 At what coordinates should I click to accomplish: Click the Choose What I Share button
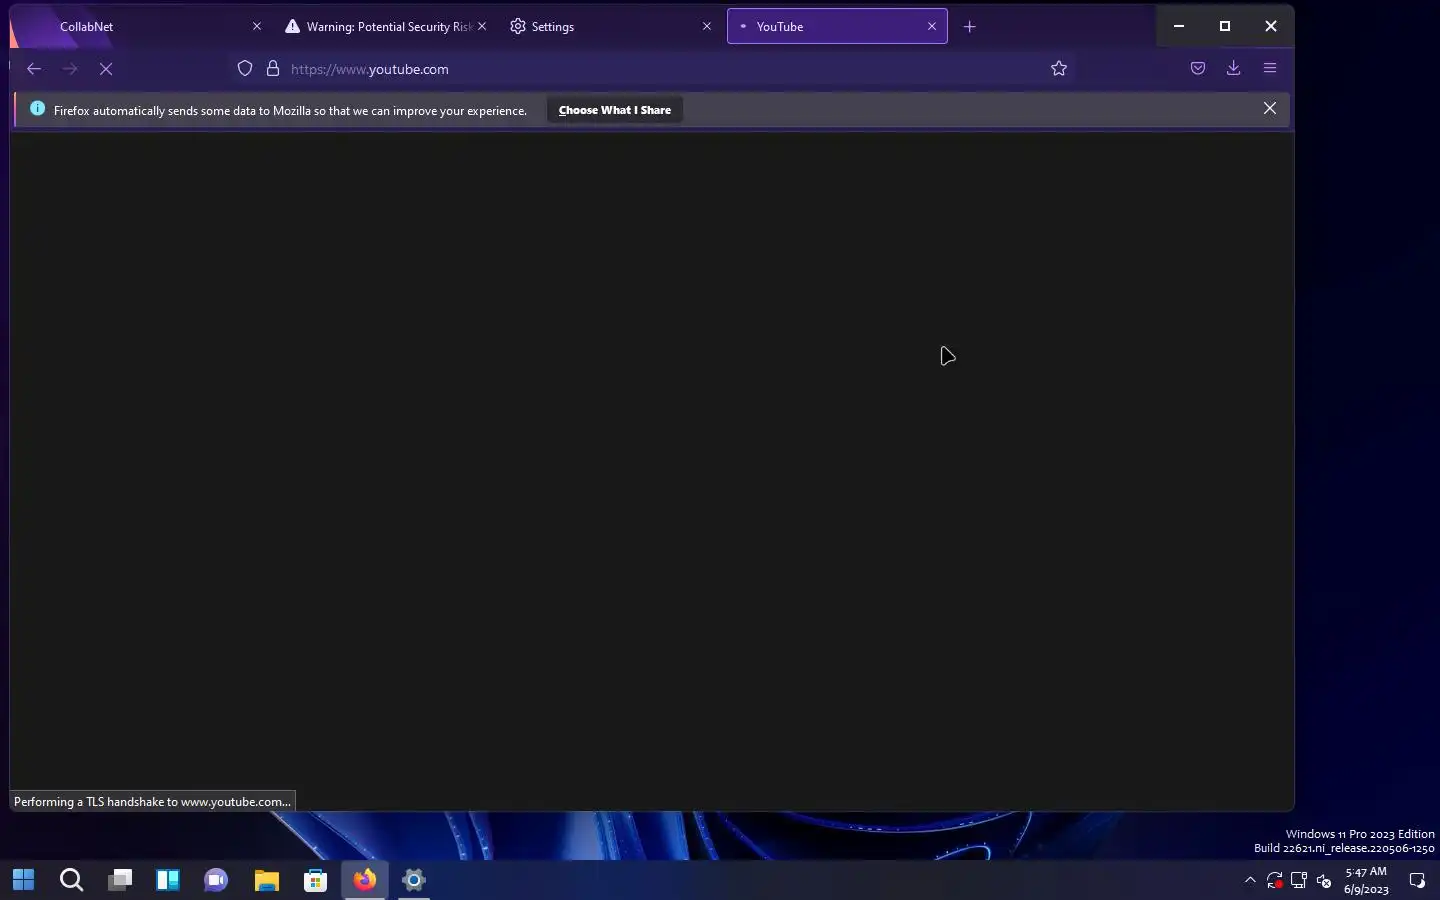tap(615, 110)
